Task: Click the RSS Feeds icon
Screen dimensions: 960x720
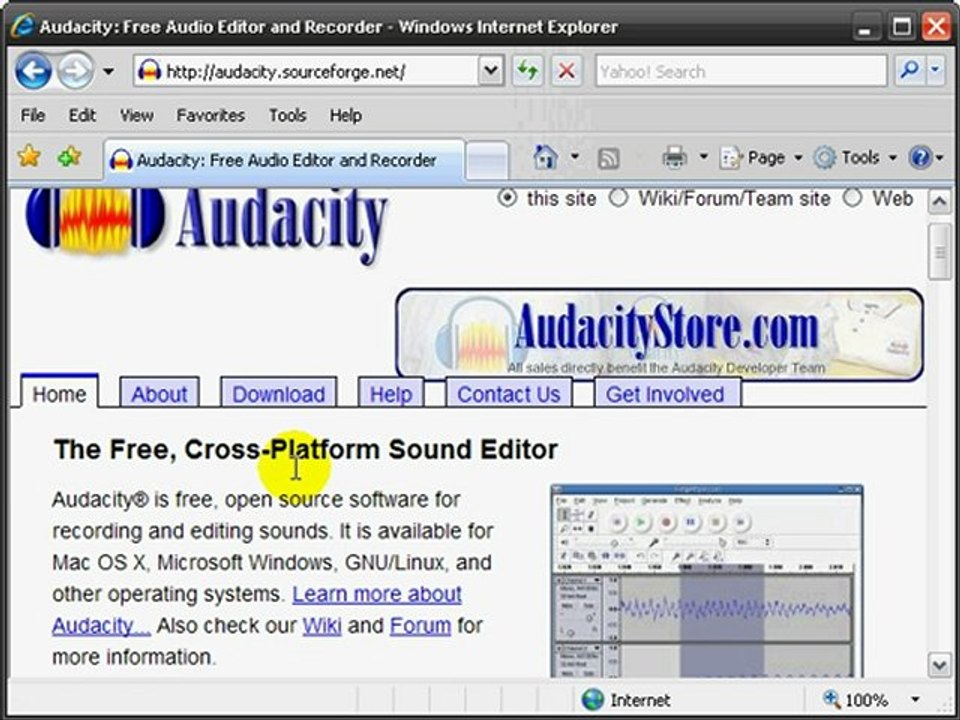Action: point(608,159)
